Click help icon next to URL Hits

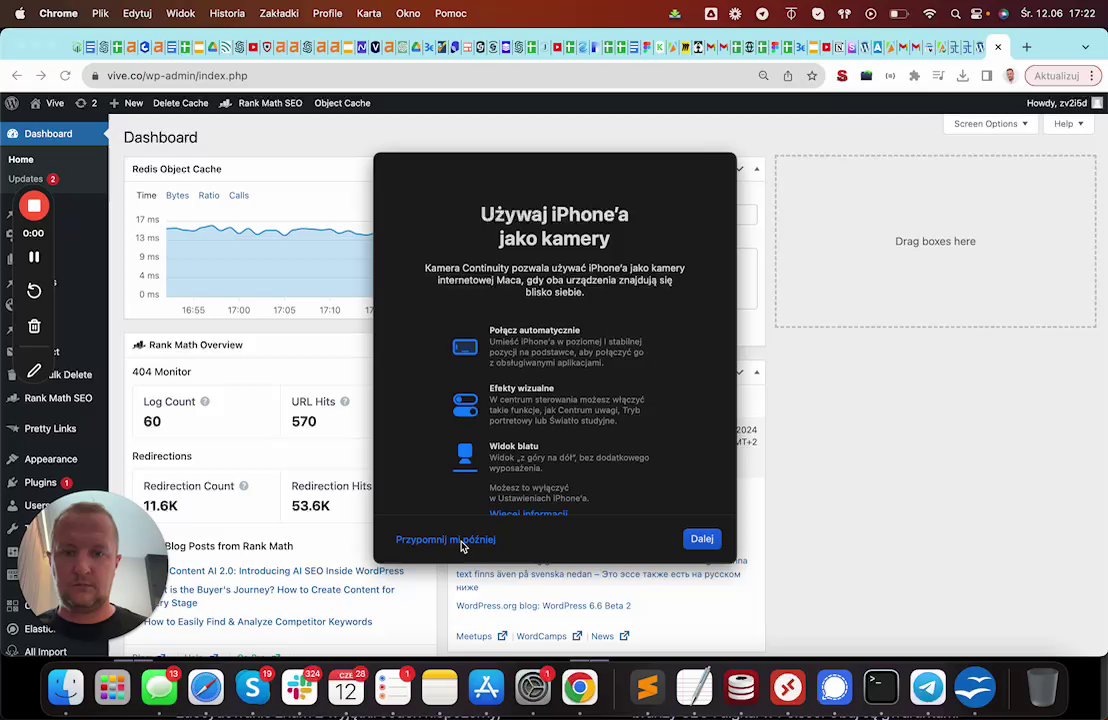point(345,401)
